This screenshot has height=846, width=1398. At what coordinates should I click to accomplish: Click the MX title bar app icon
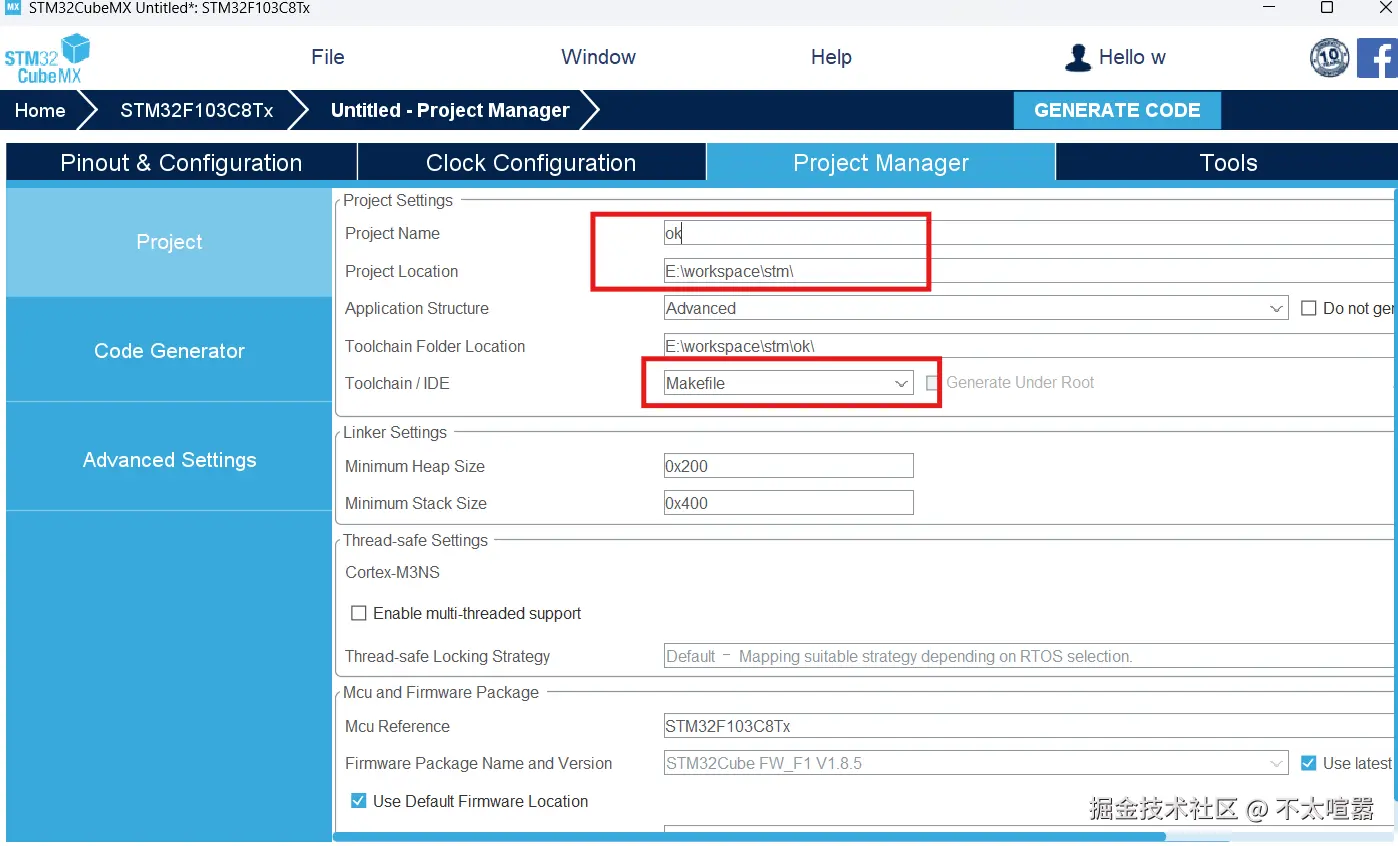[13, 8]
